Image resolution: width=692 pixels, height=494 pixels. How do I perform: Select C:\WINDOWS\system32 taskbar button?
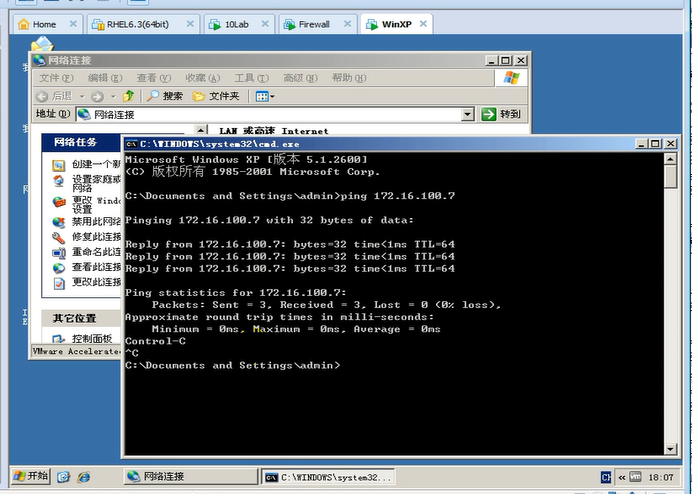pyautogui.click(x=328, y=477)
